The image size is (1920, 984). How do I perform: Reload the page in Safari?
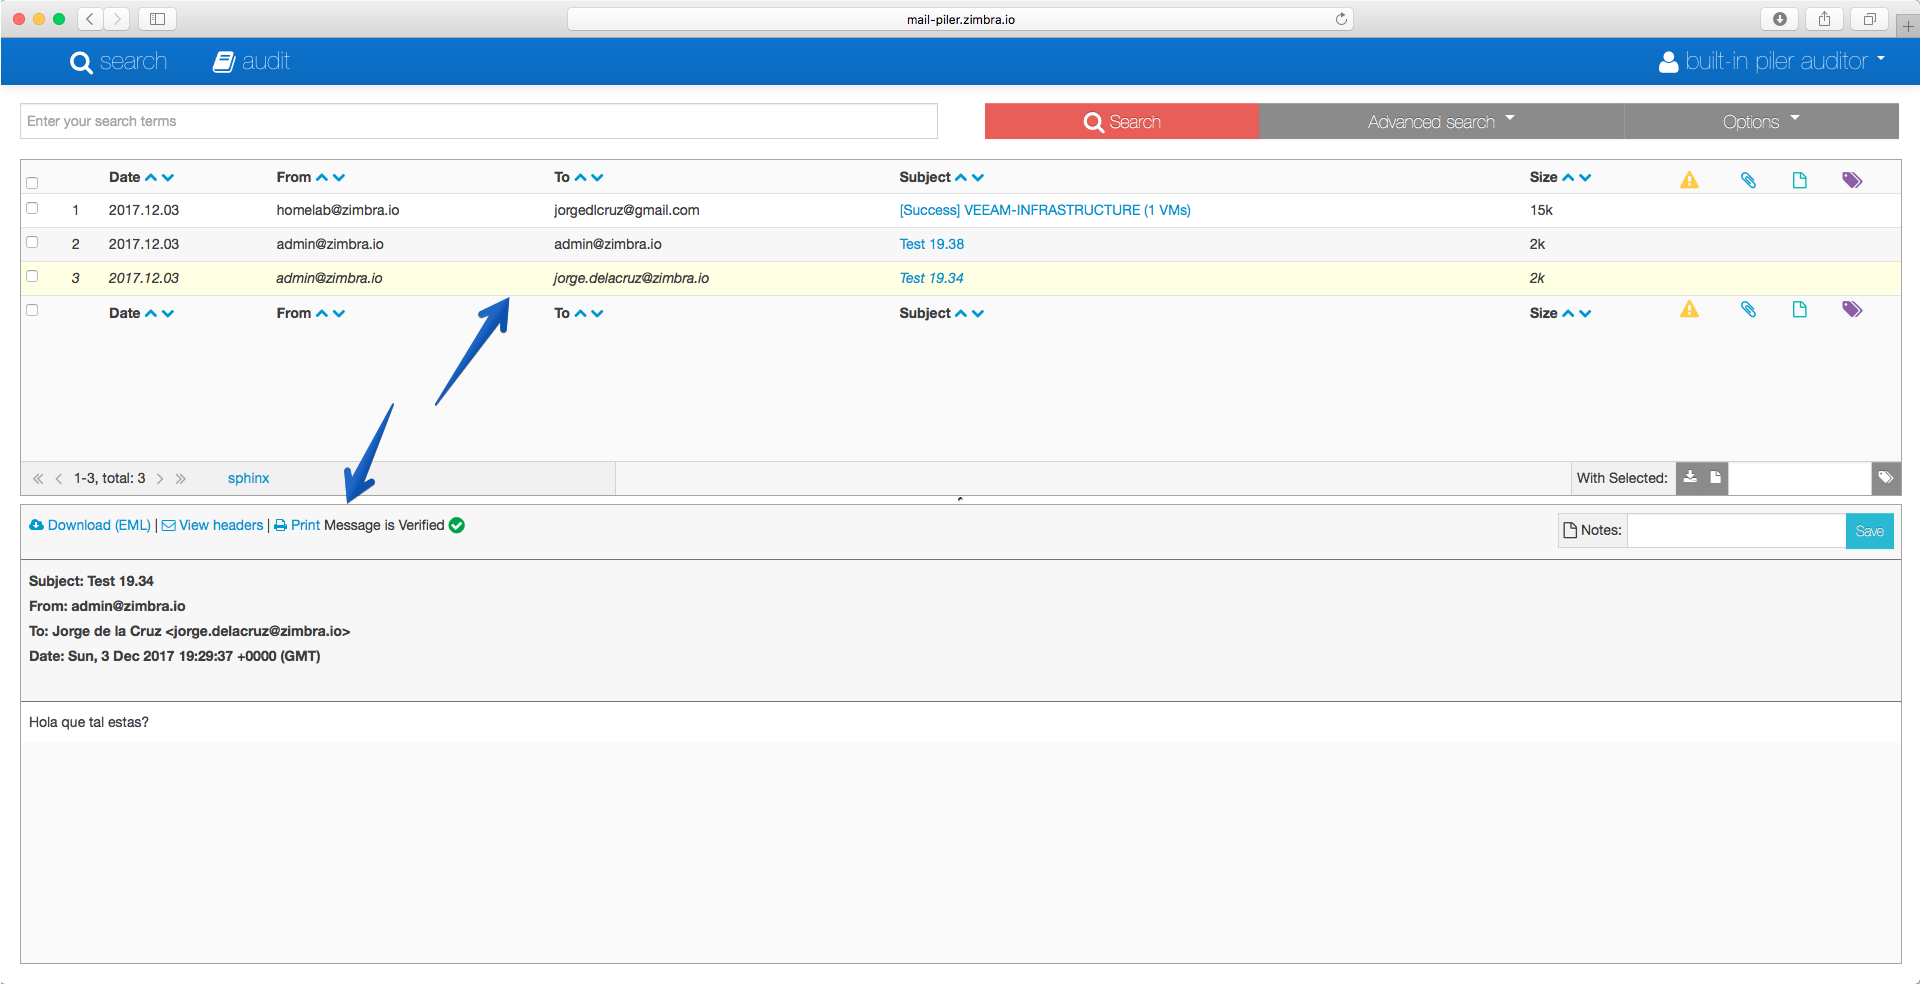1341,19
